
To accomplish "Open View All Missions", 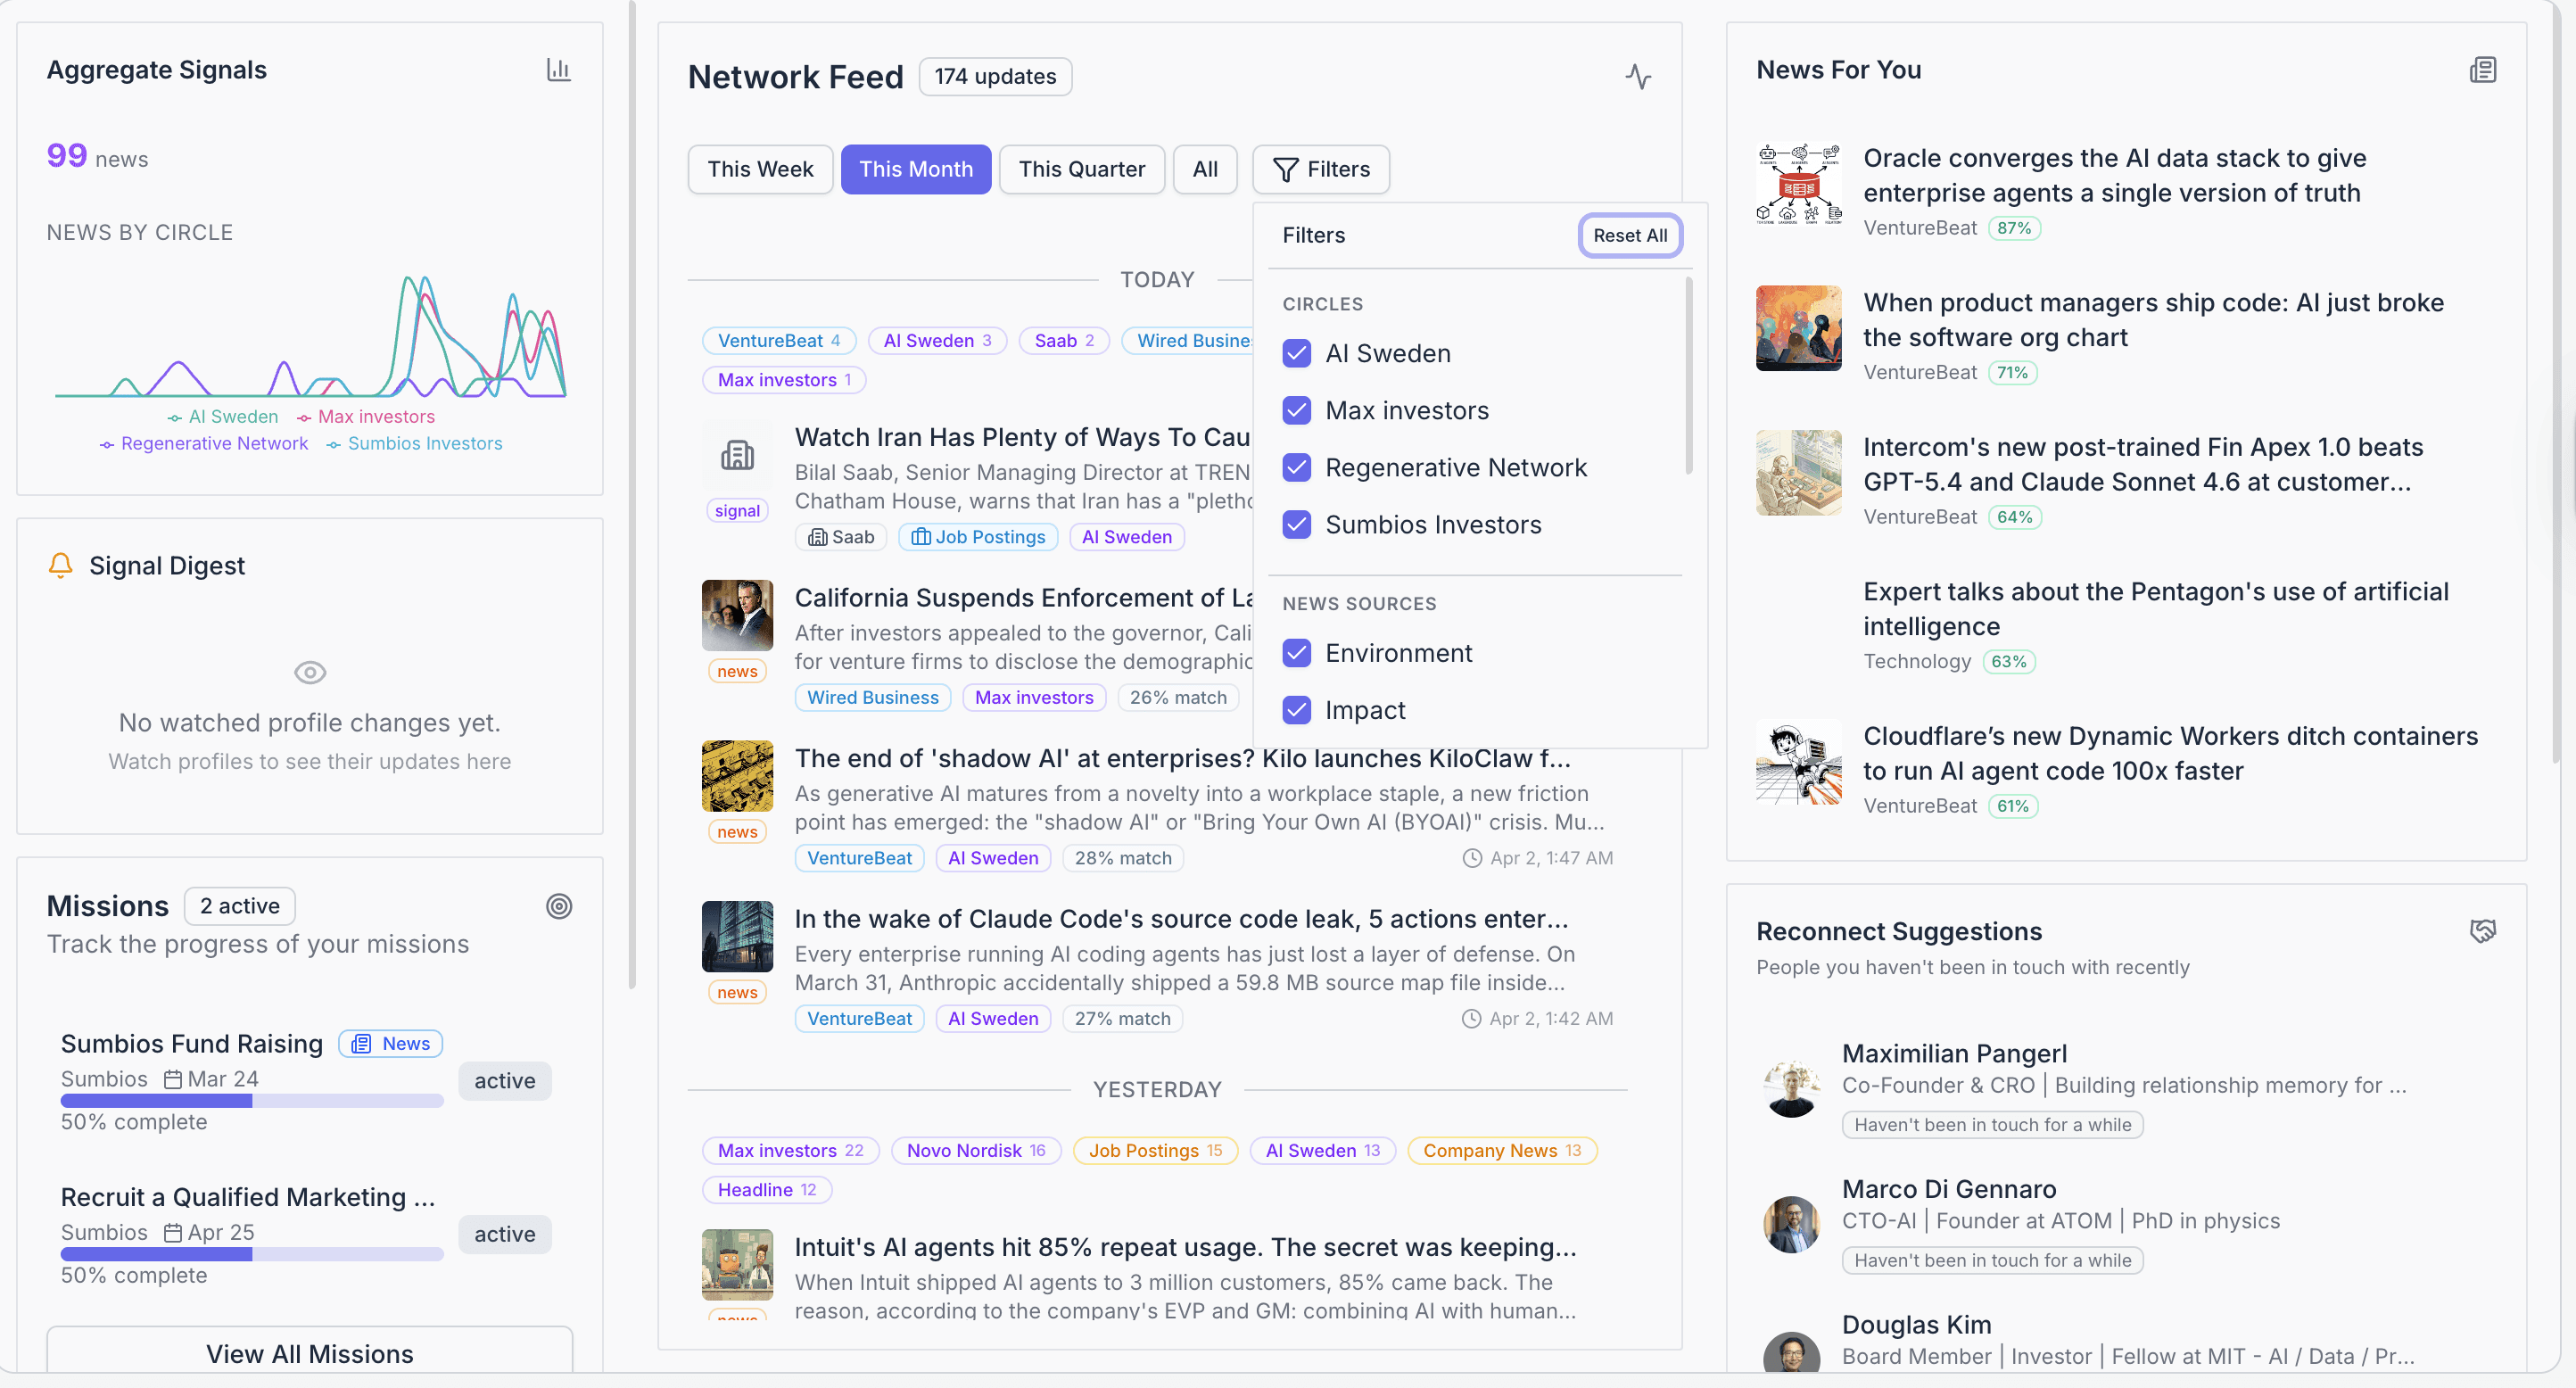I will pos(309,1353).
